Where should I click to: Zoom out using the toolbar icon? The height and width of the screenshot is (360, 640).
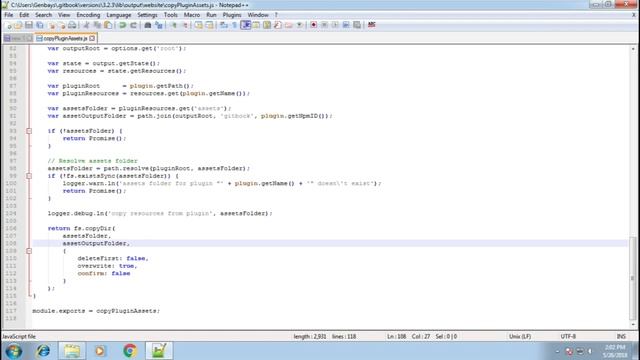(184, 25)
